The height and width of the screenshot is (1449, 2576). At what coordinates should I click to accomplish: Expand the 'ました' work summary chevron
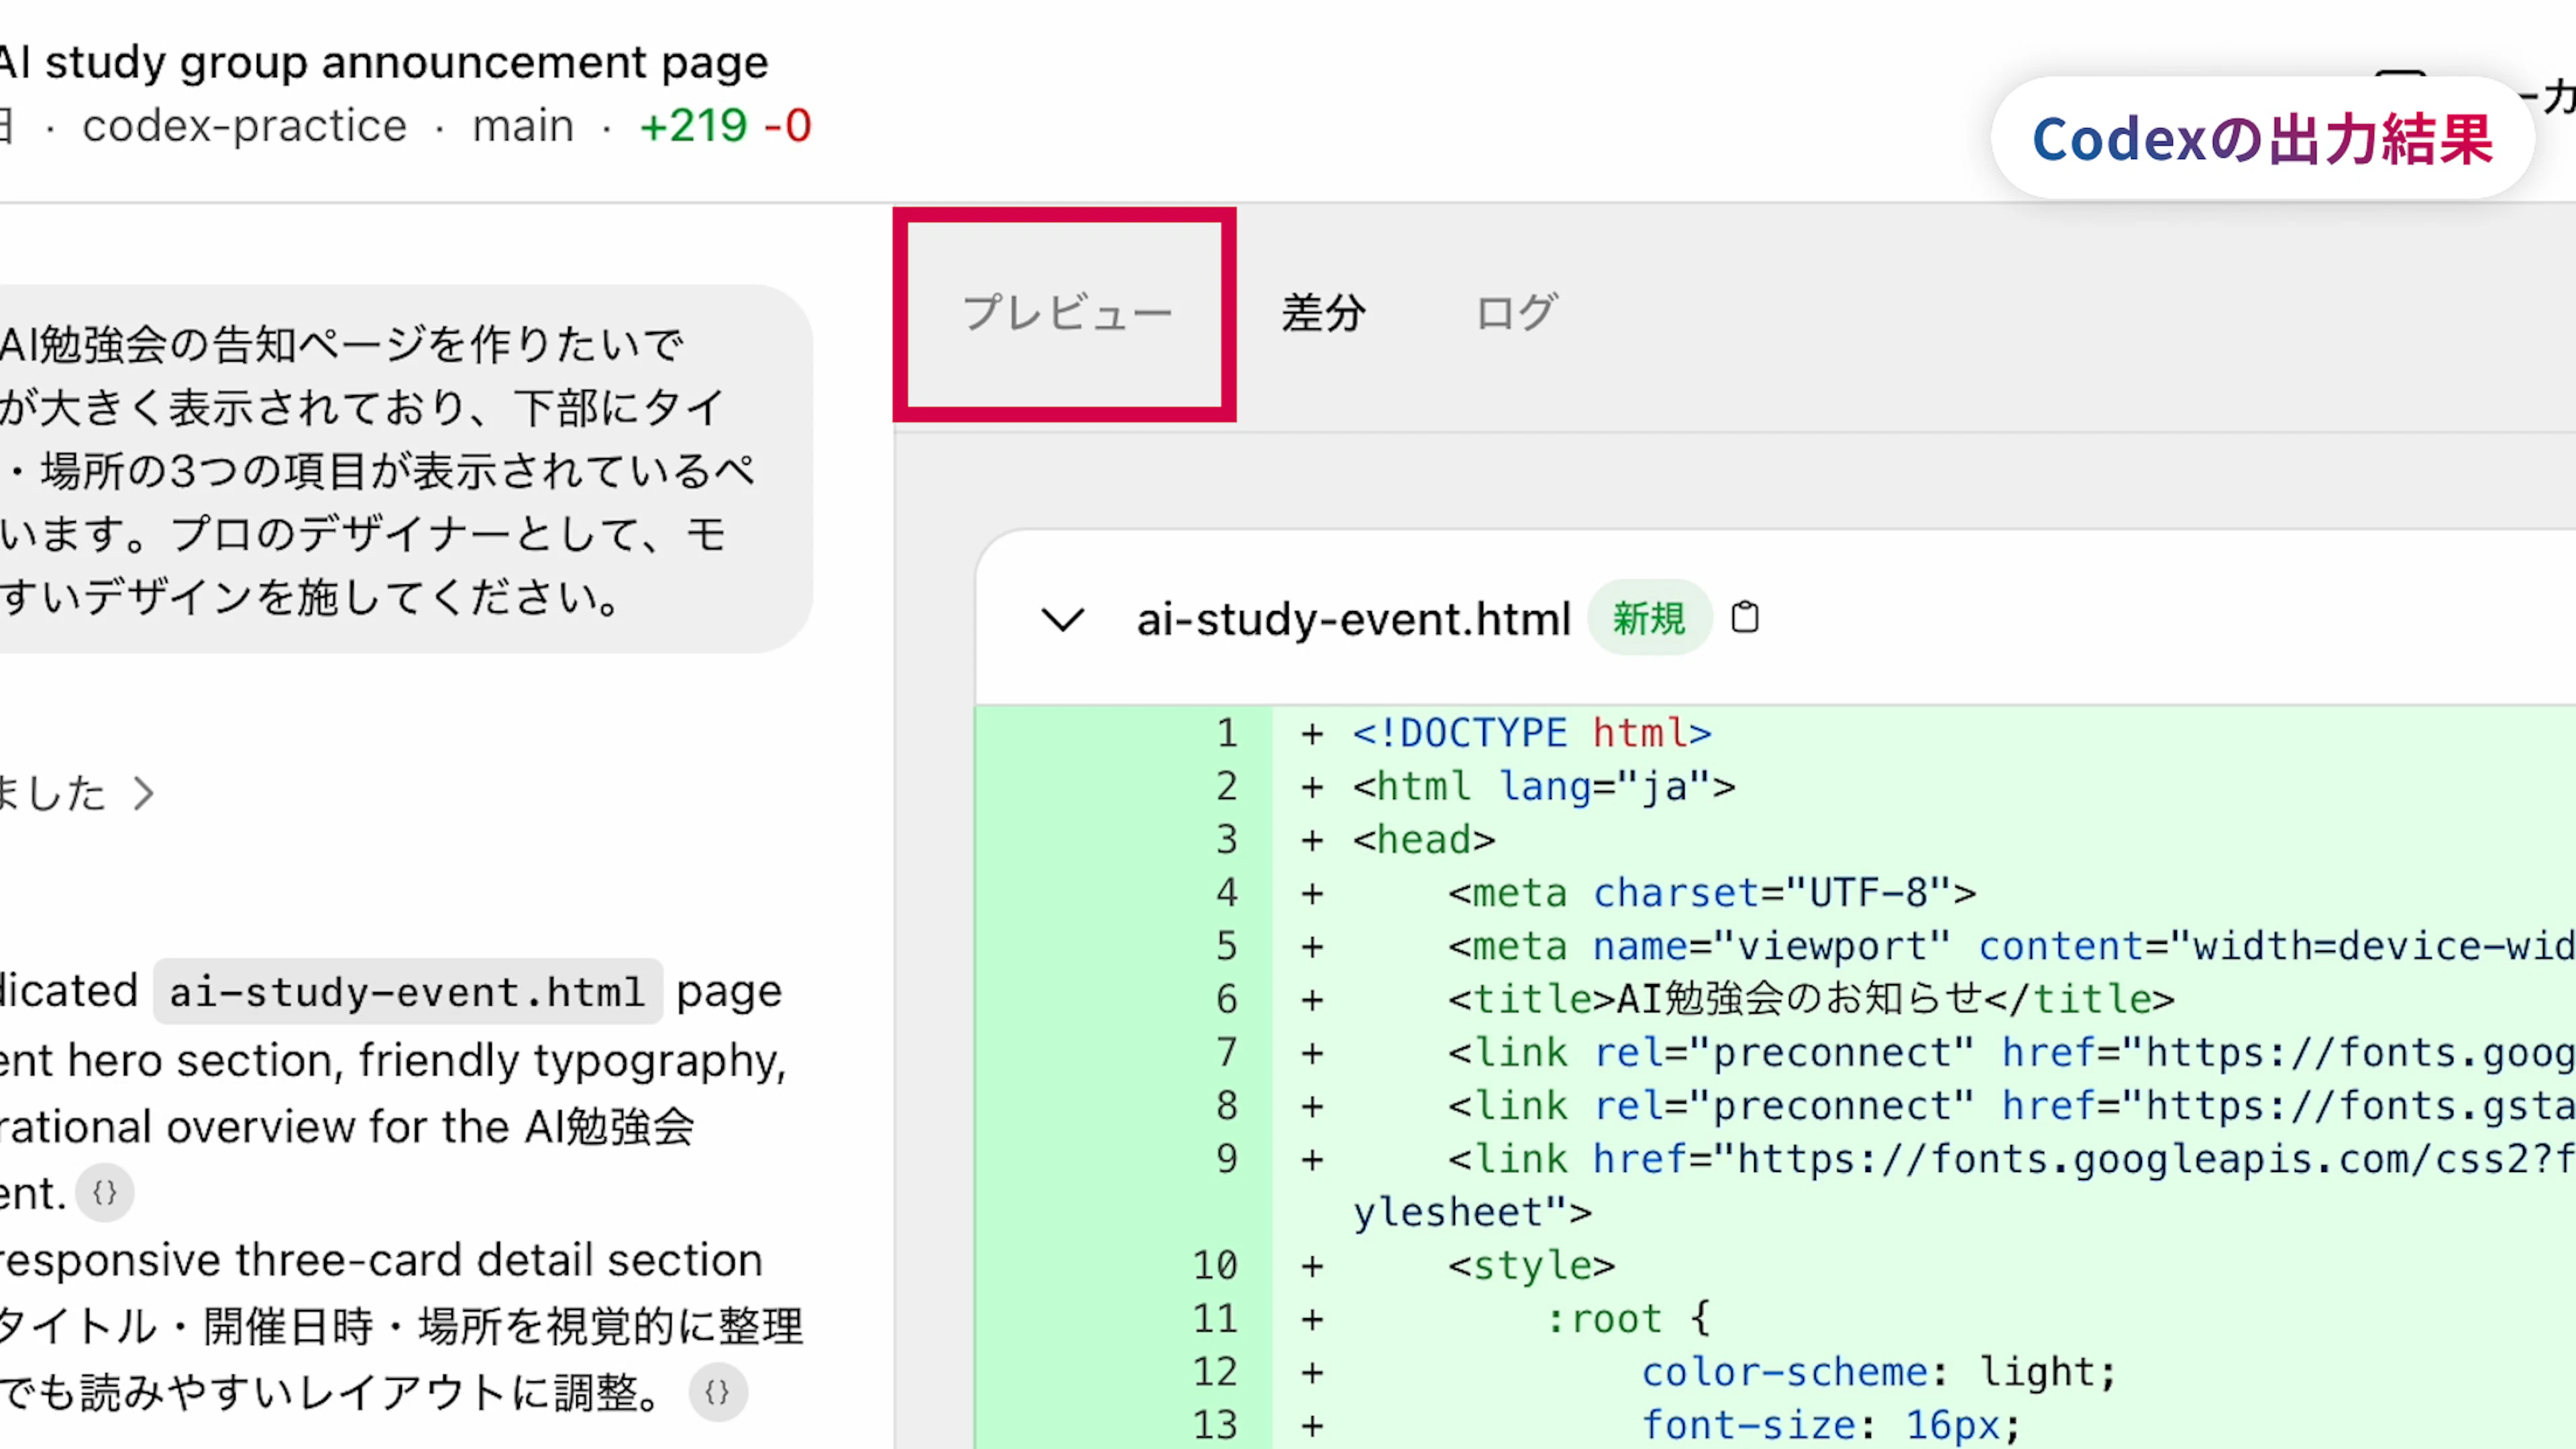point(143,794)
